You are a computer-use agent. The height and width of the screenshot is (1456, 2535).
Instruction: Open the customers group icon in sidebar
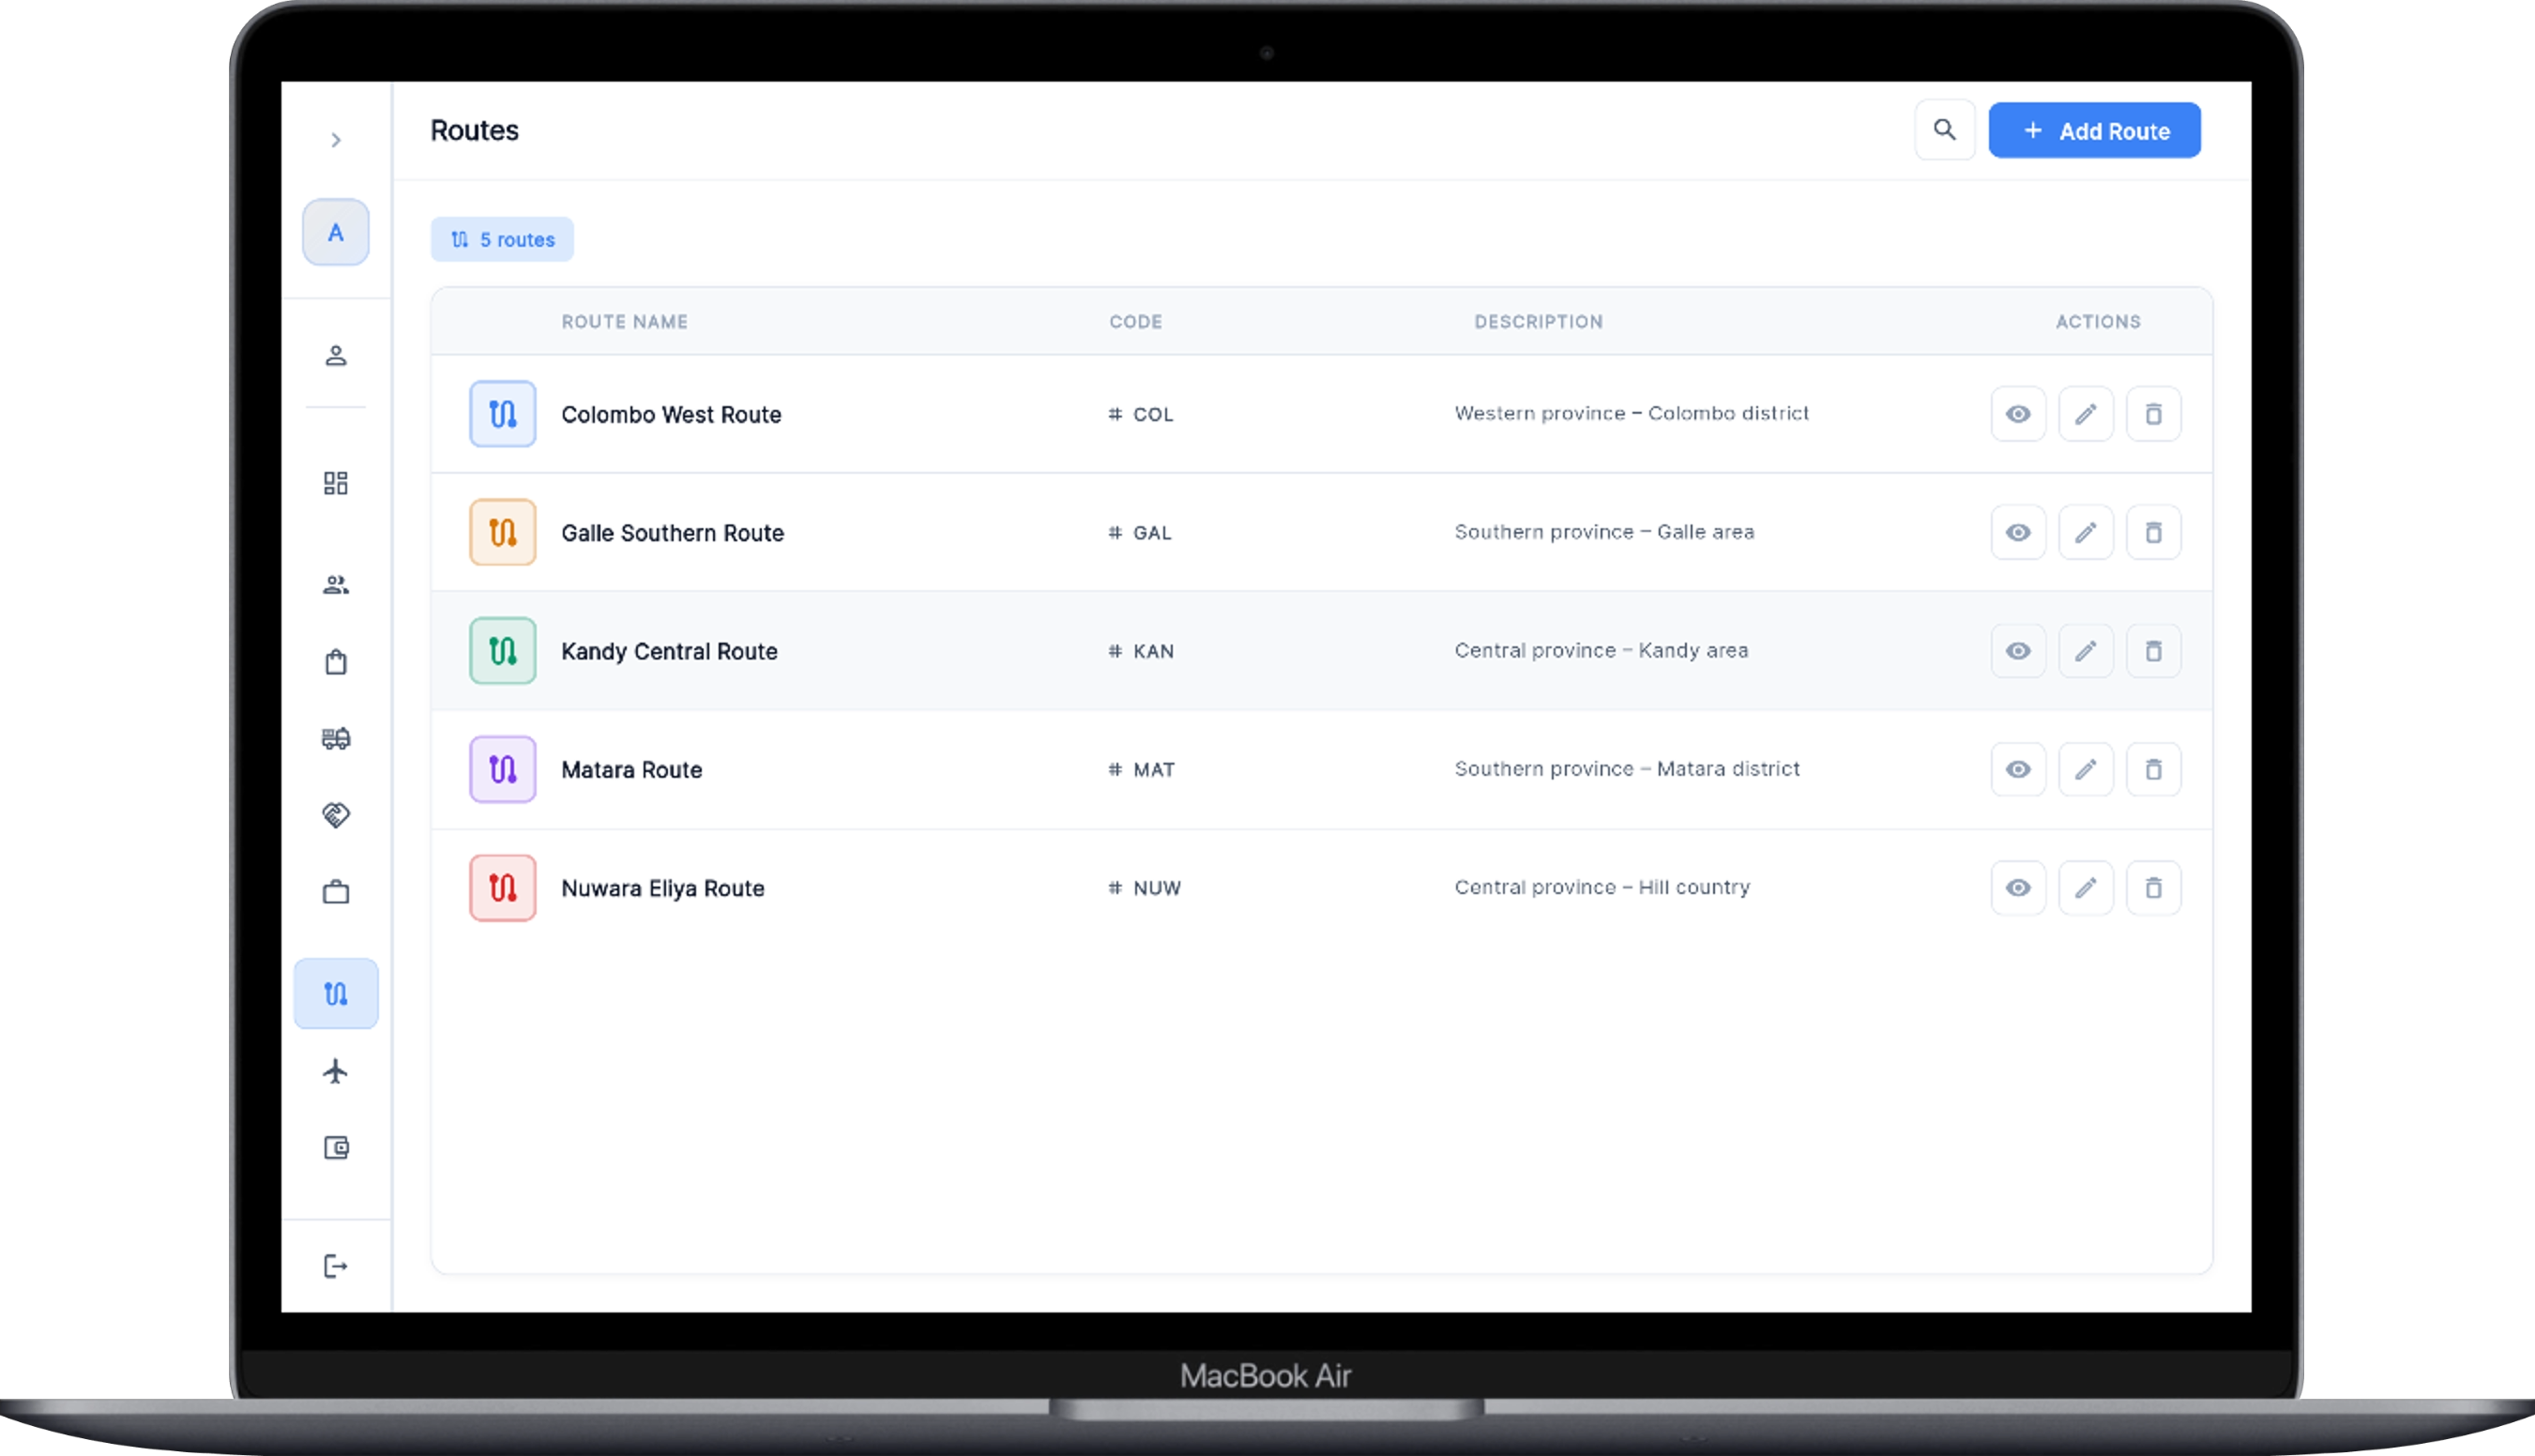[x=336, y=585]
